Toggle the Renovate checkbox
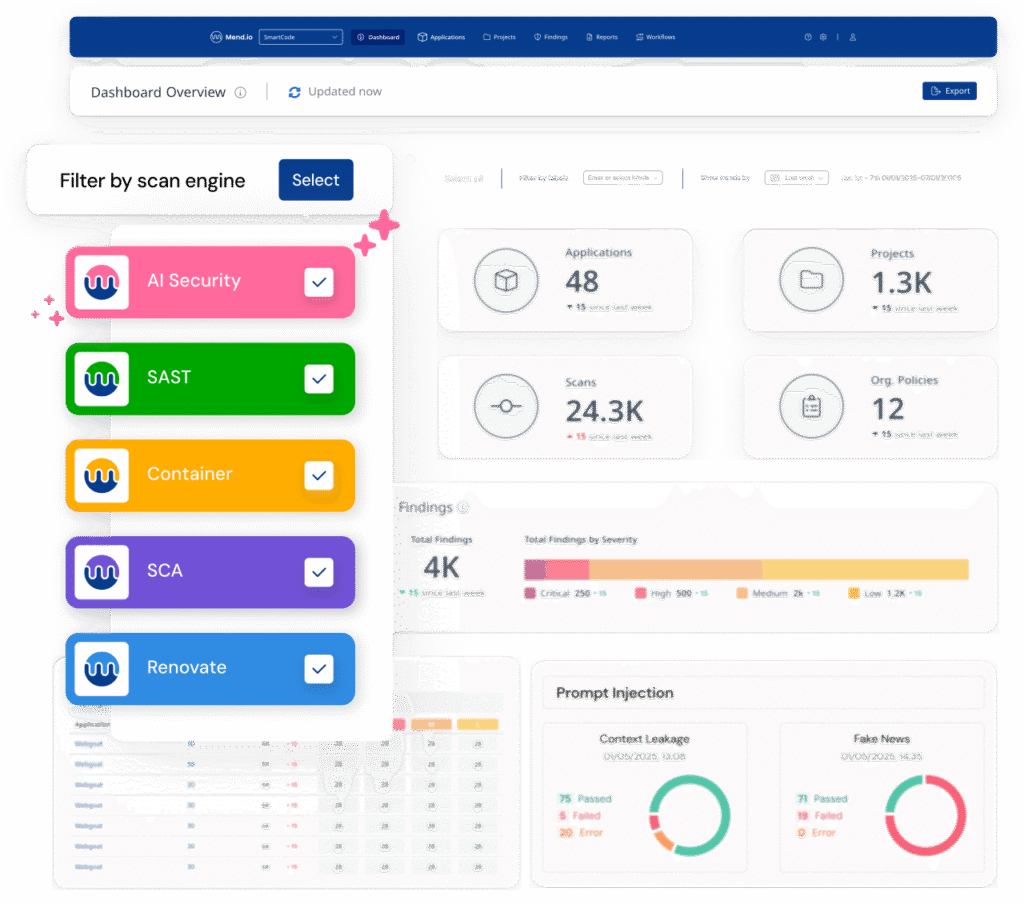 (x=319, y=668)
